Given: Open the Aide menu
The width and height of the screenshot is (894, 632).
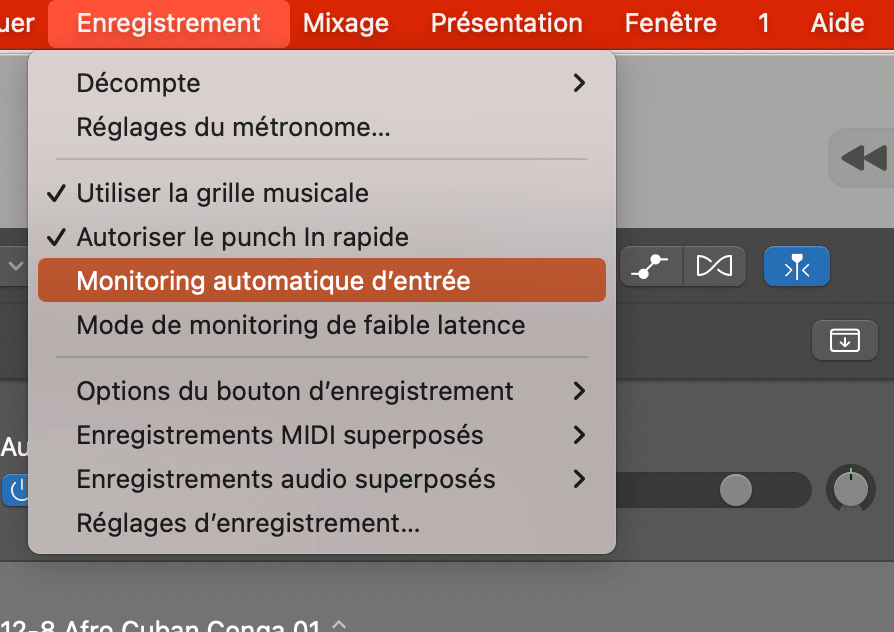Looking at the screenshot, I should coord(837,23).
